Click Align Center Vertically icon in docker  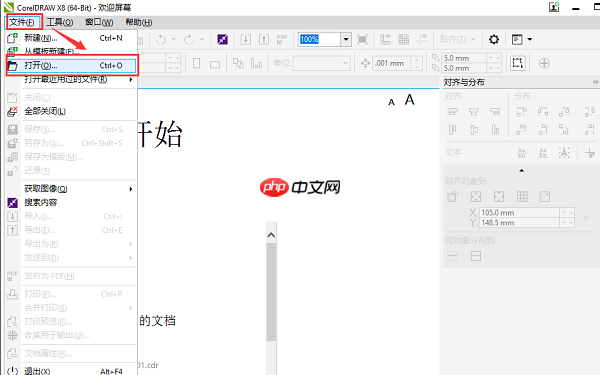[x=474, y=130]
